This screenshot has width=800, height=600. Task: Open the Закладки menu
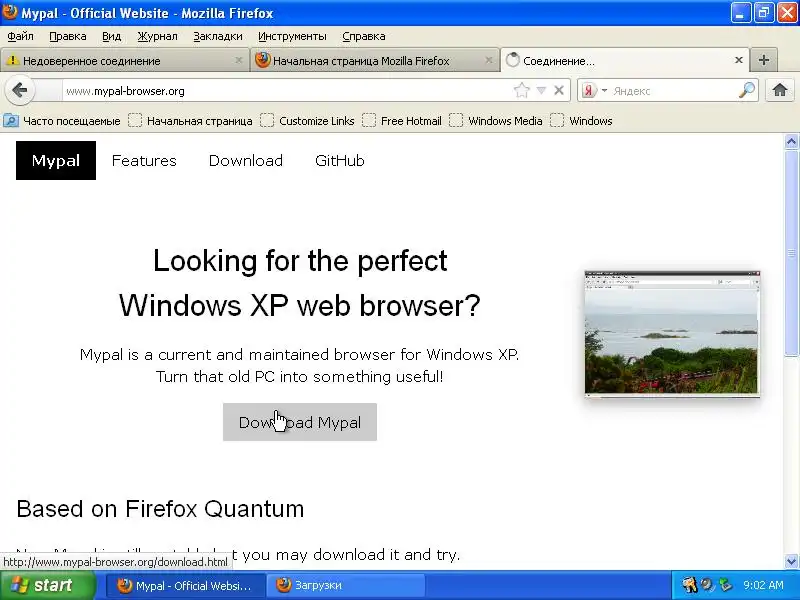coord(218,36)
